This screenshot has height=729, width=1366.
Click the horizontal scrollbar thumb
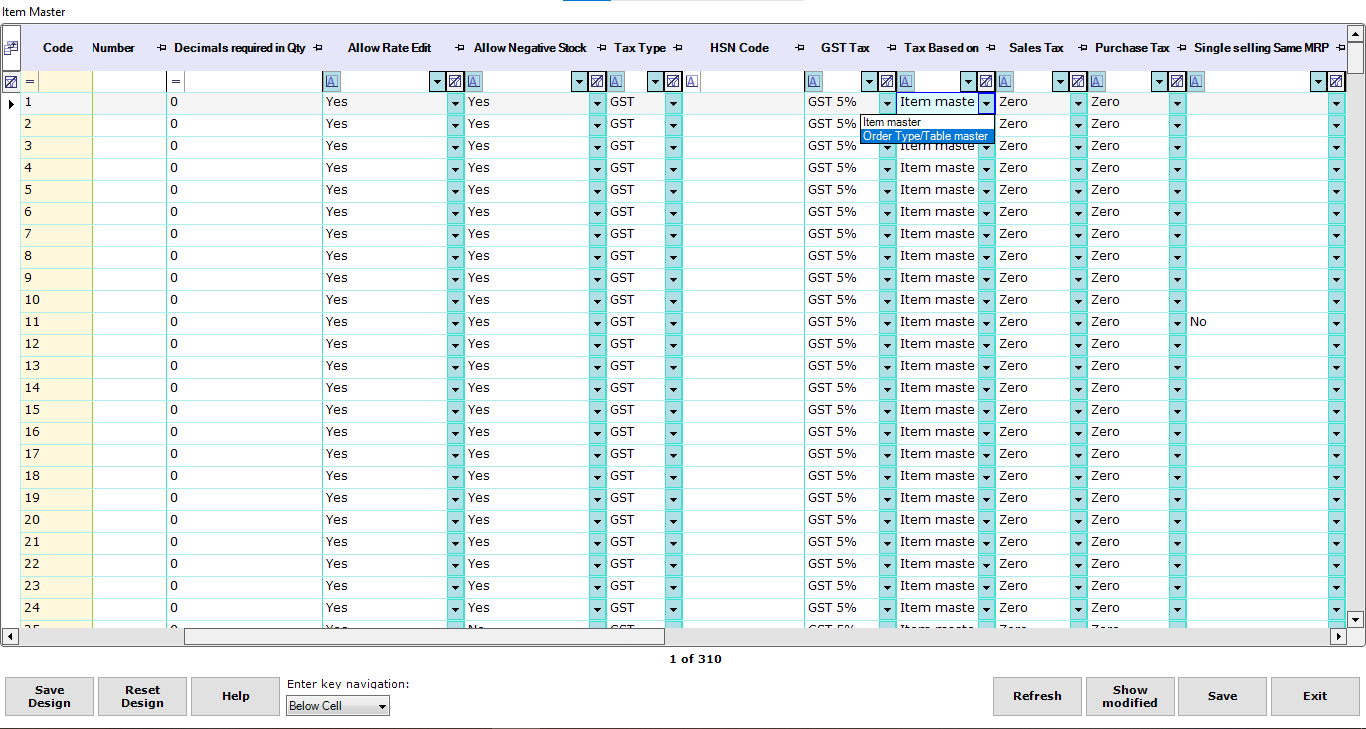[x=424, y=636]
